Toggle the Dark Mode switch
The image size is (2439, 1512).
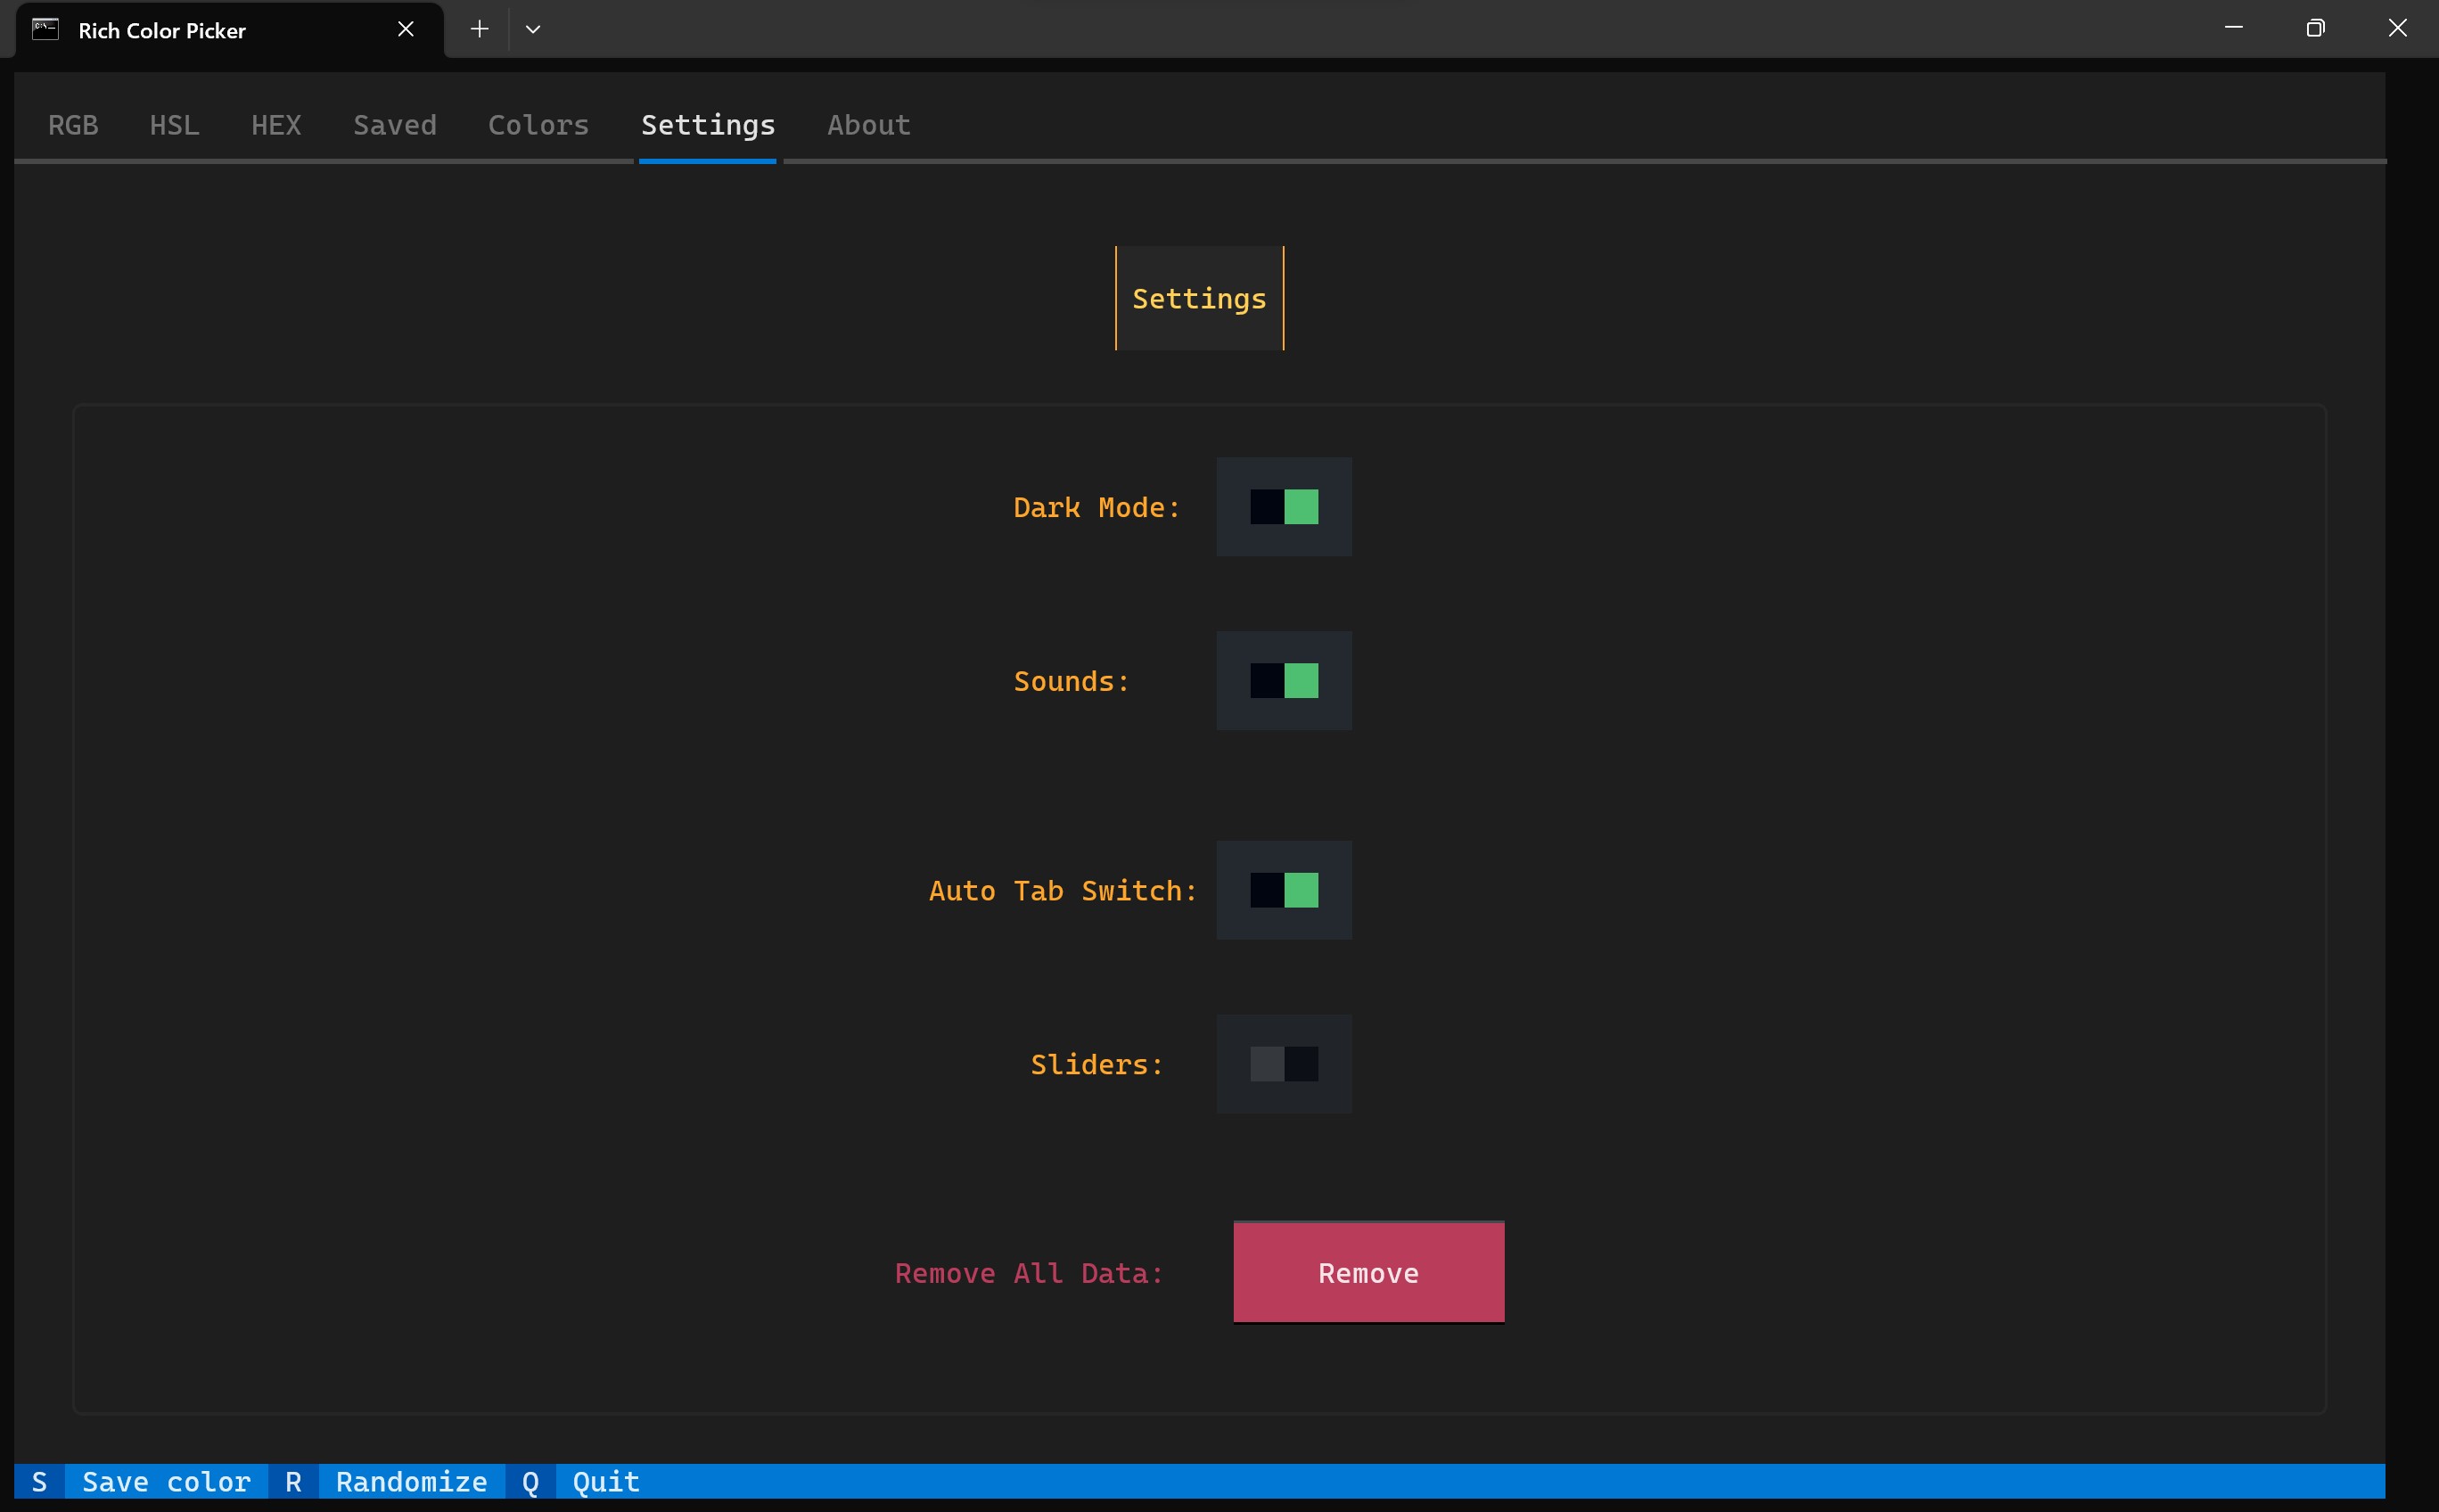click(1283, 507)
